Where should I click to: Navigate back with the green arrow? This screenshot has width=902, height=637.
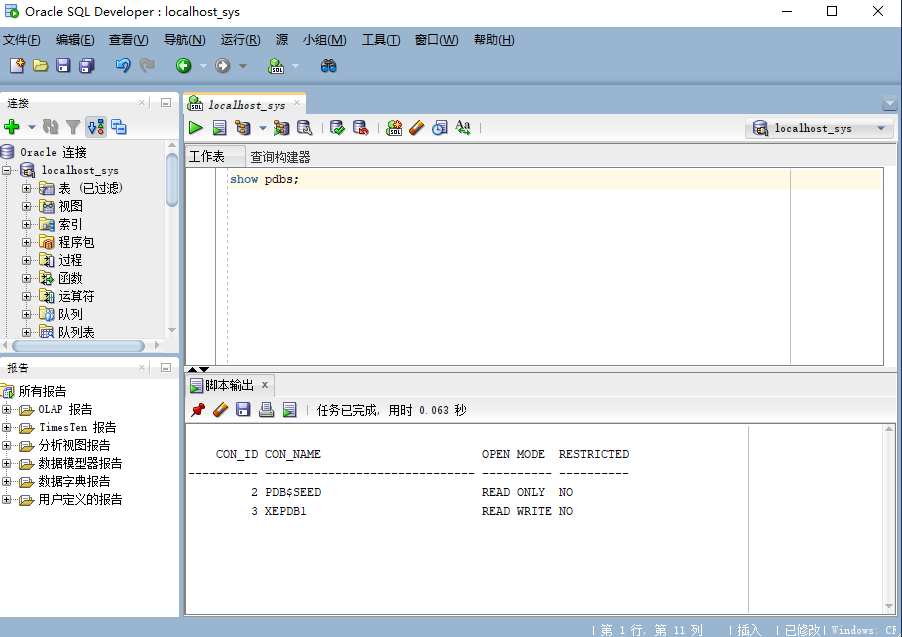(184, 66)
